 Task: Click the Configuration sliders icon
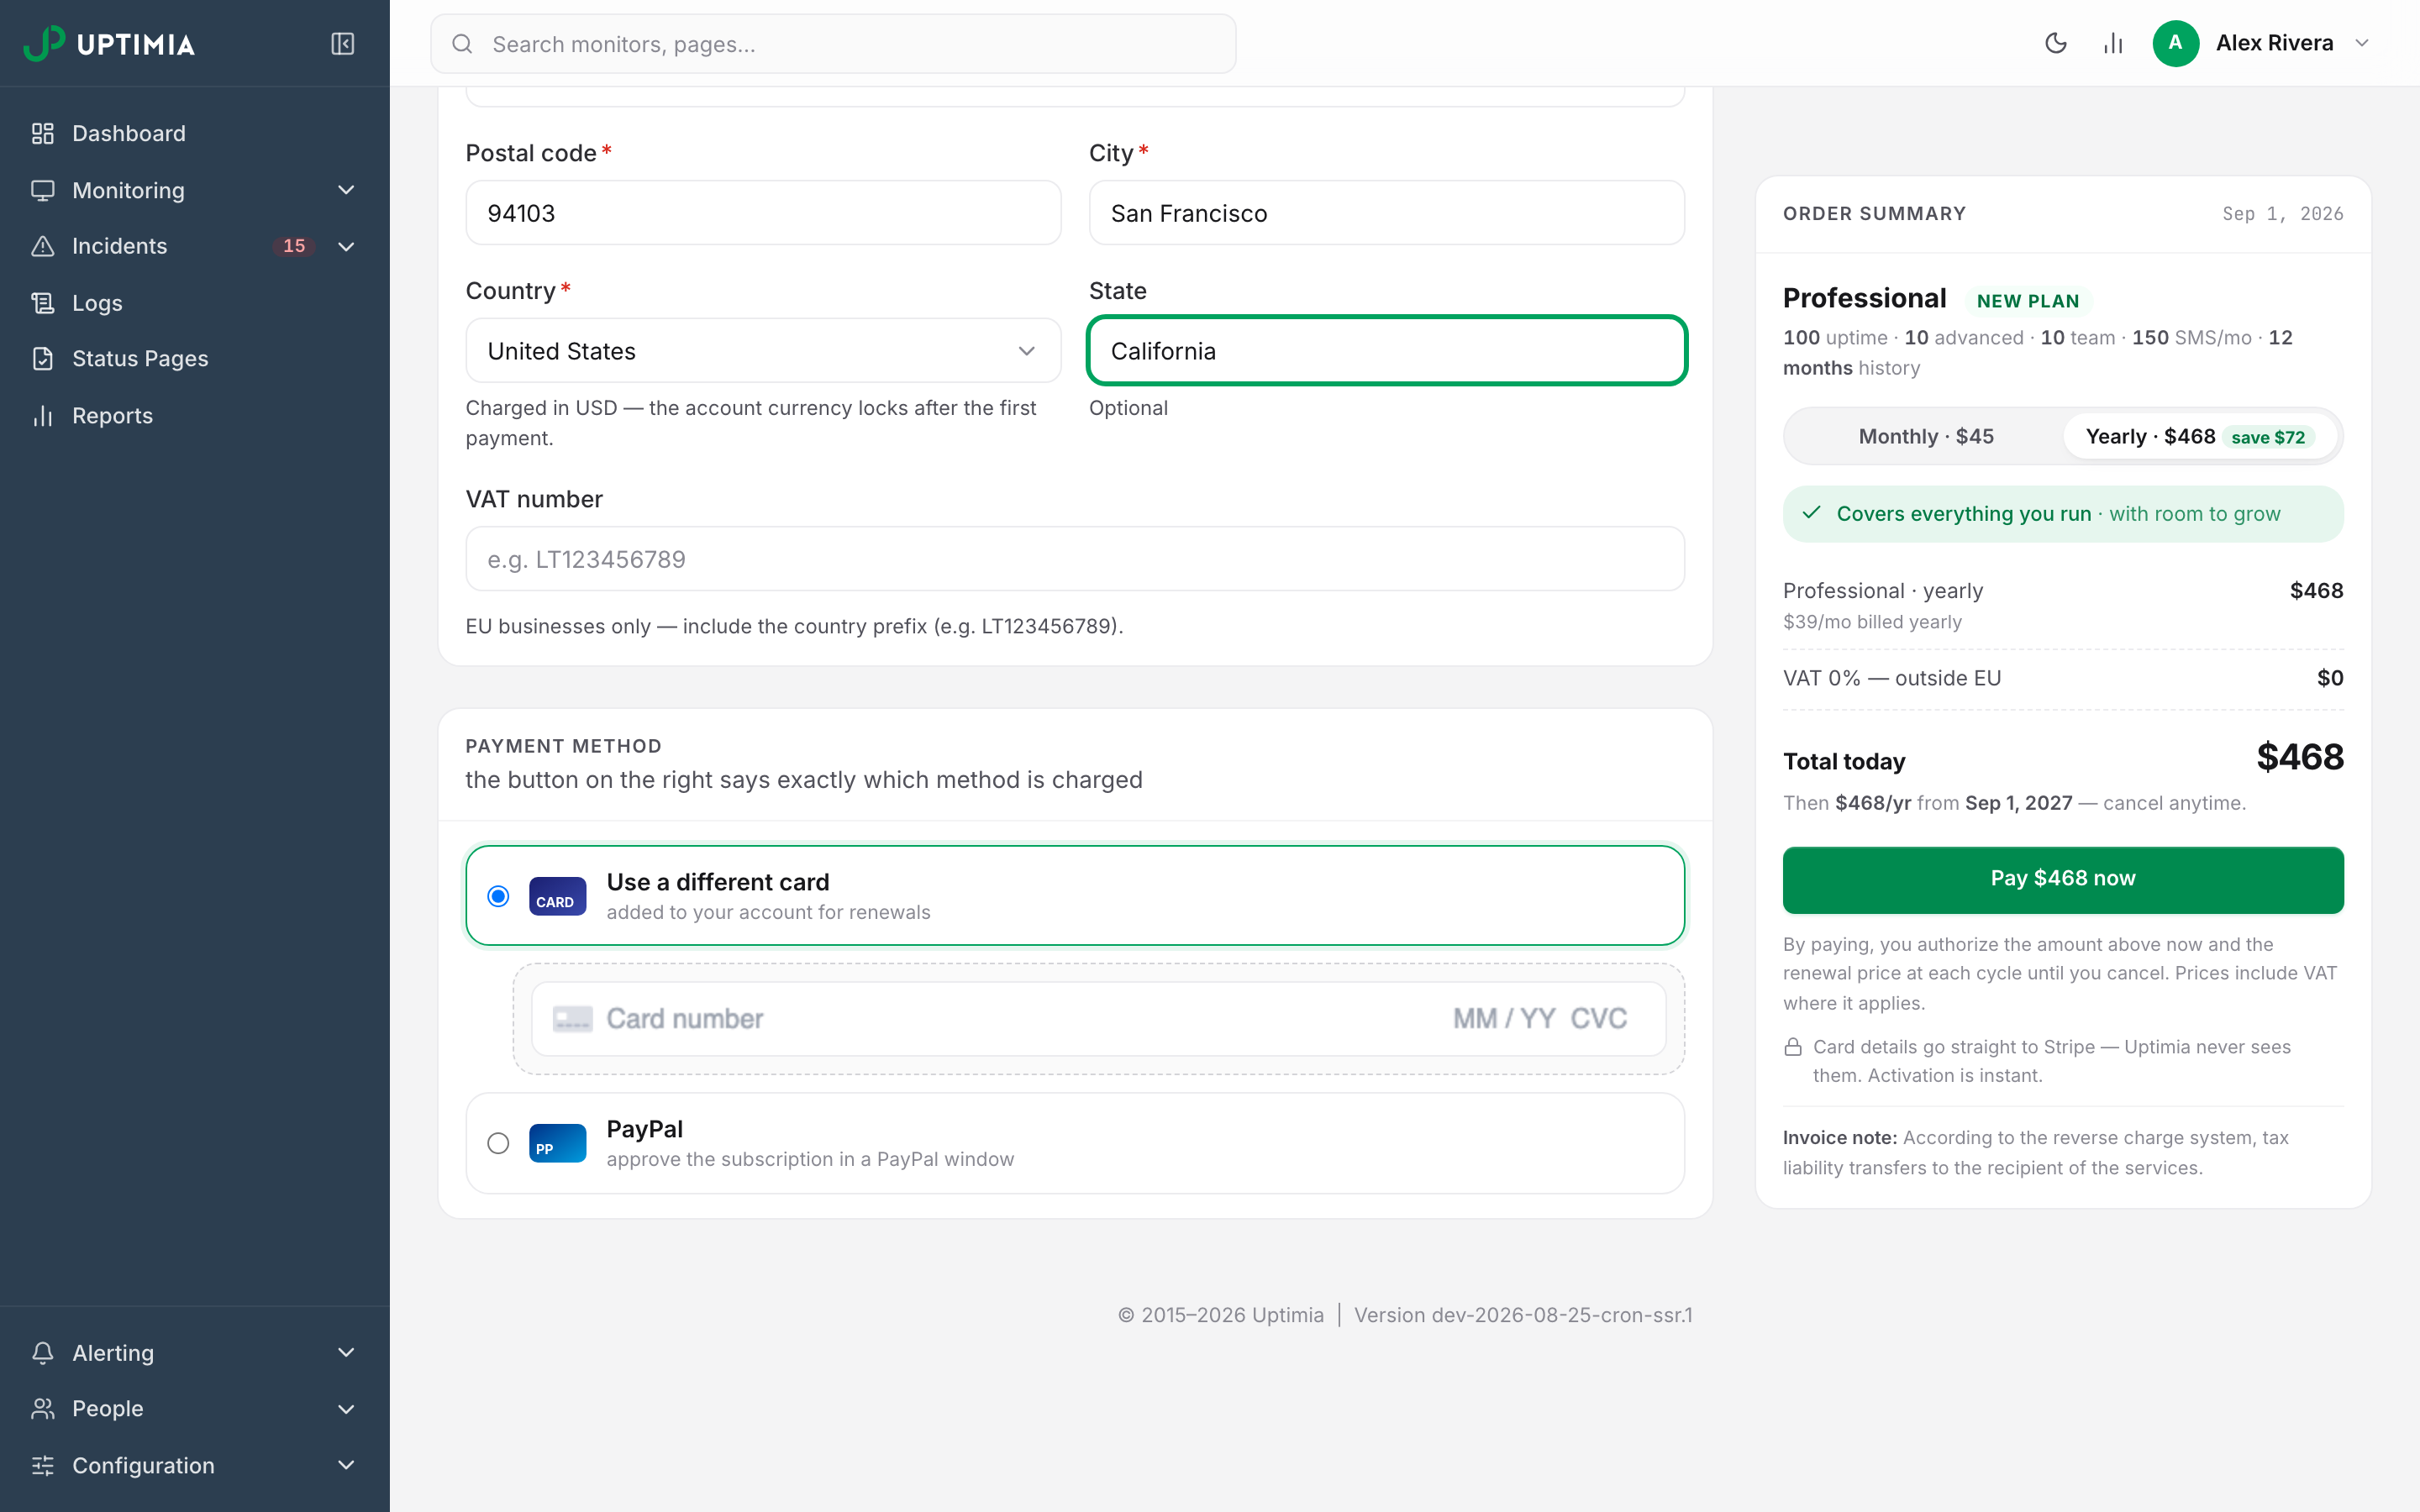43,1465
